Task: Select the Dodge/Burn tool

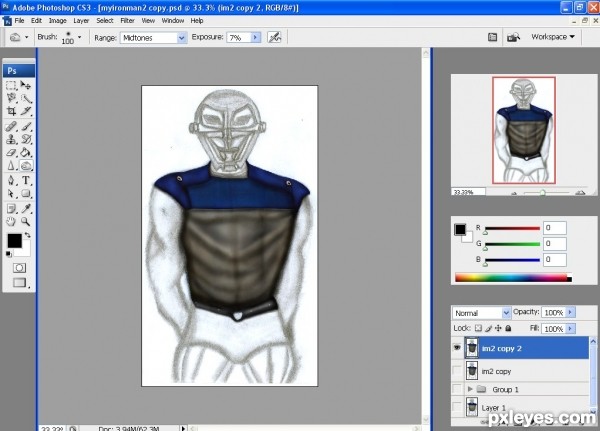Action: pos(26,166)
